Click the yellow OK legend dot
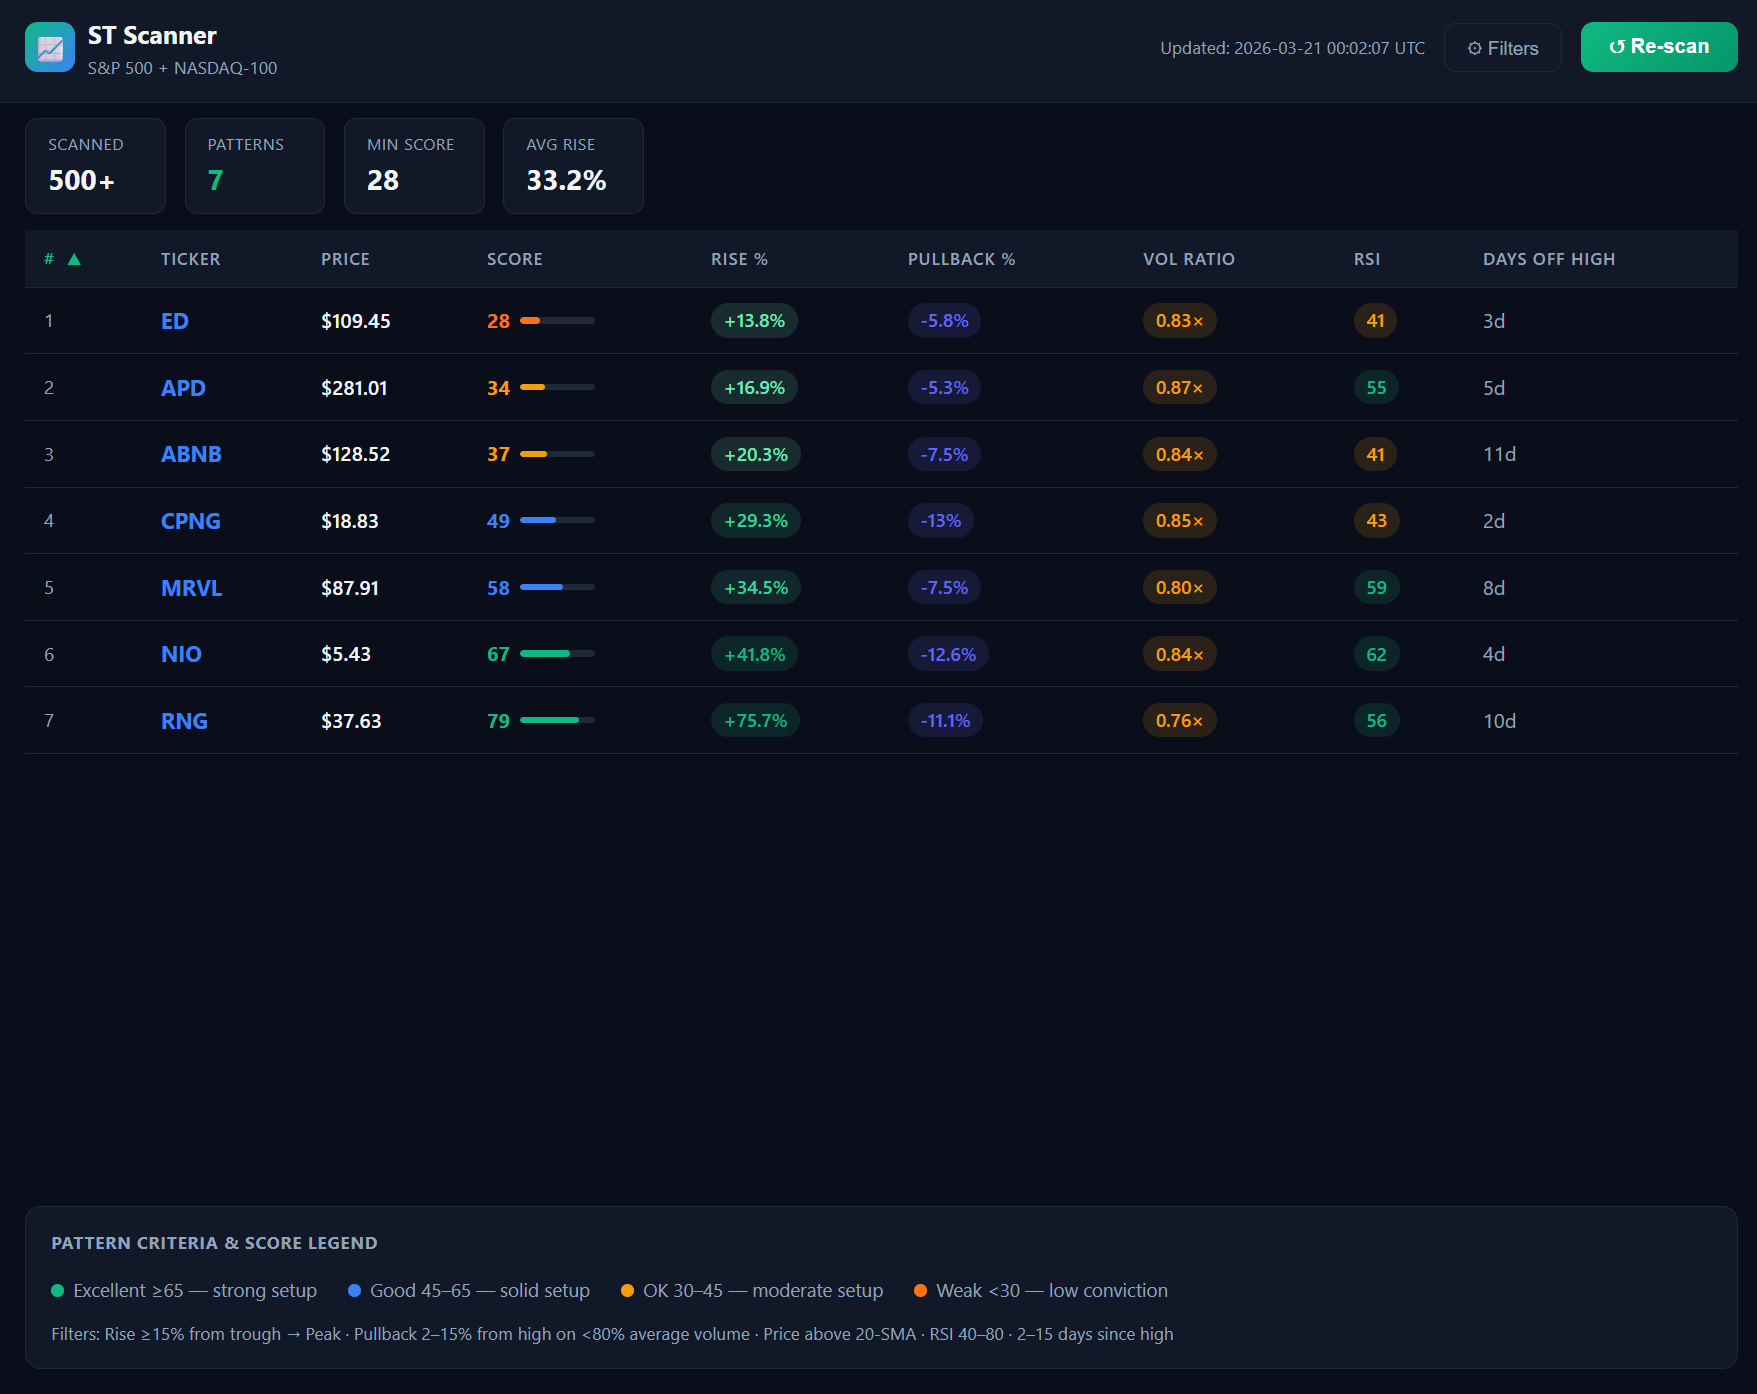This screenshot has width=1757, height=1394. (x=627, y=1290)
